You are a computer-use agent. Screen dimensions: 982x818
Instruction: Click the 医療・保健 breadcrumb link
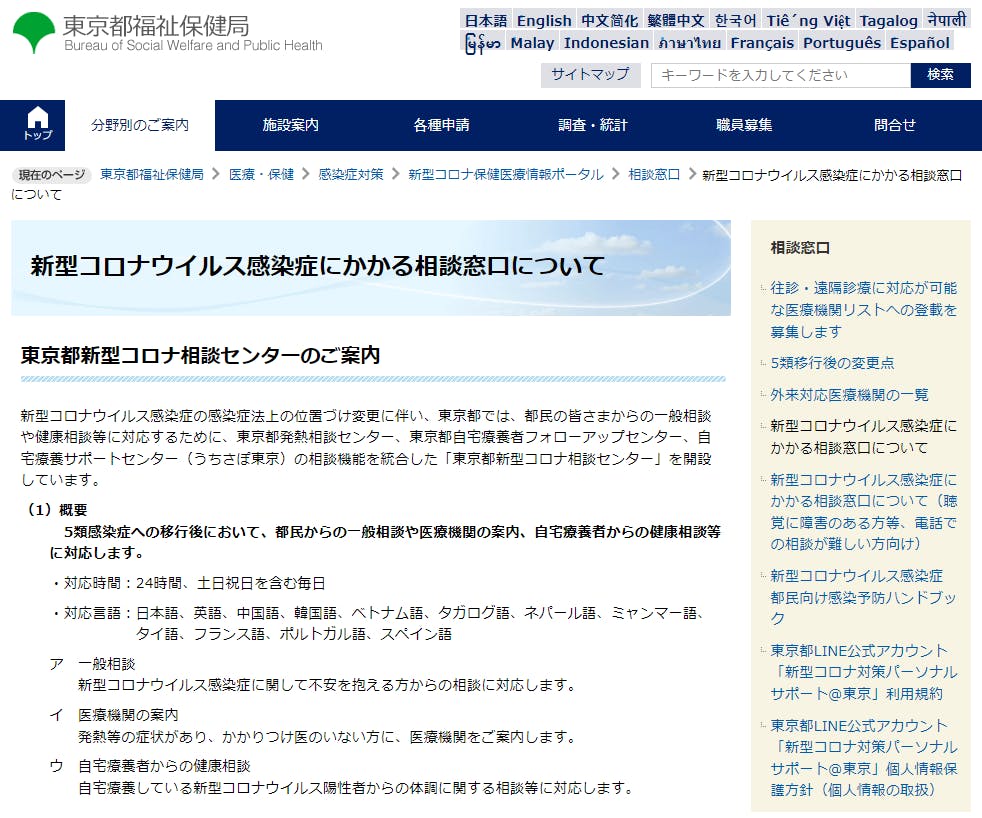coord(261,174)
